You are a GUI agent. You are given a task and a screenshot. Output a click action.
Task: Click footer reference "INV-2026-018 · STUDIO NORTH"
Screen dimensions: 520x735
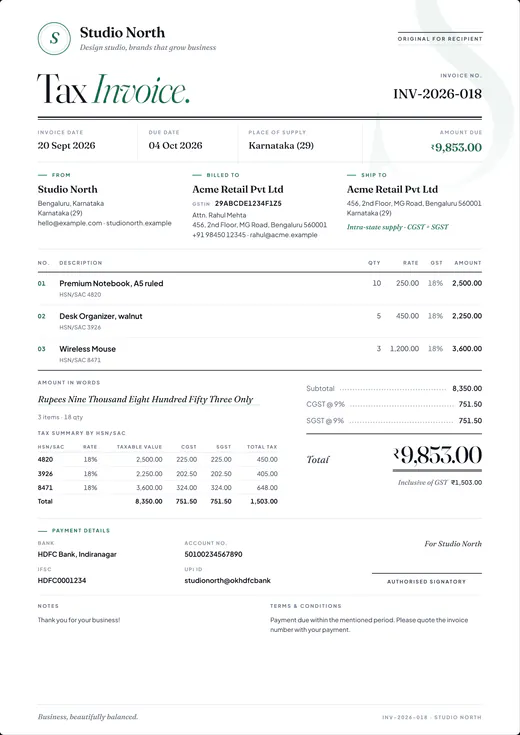[432, 718]
